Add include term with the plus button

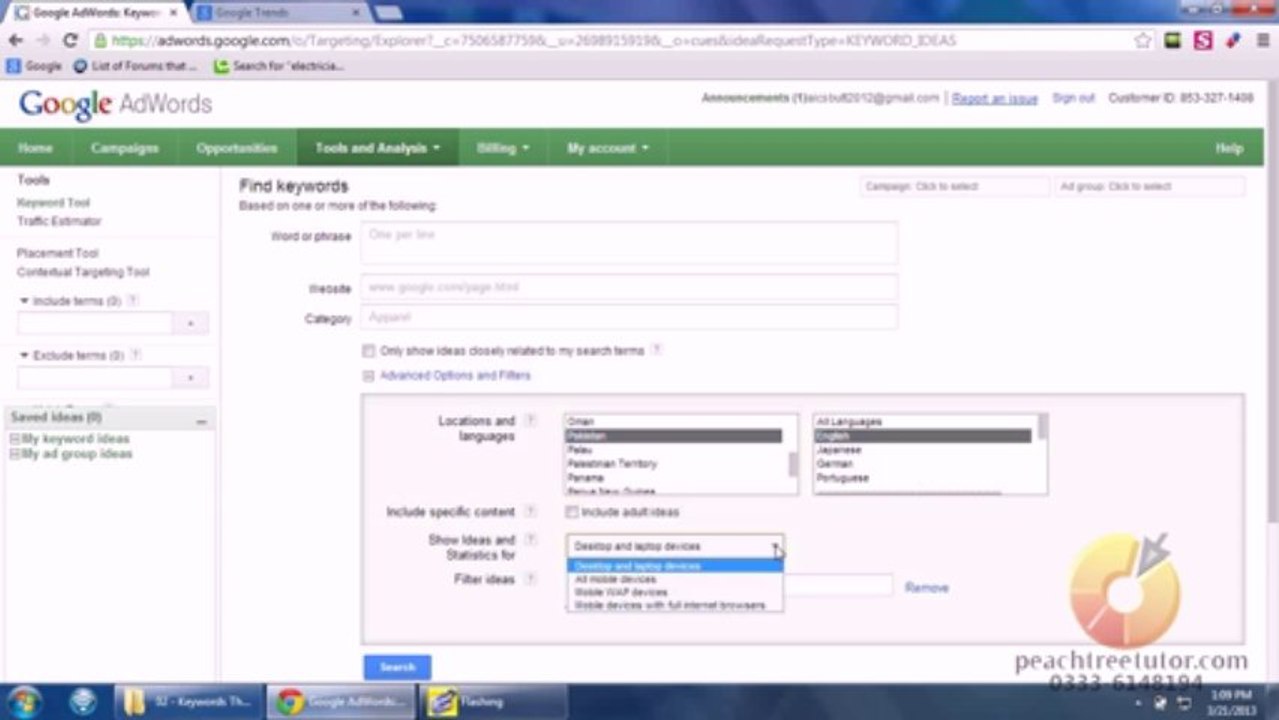pyautogui.click(x=190, y=324)
